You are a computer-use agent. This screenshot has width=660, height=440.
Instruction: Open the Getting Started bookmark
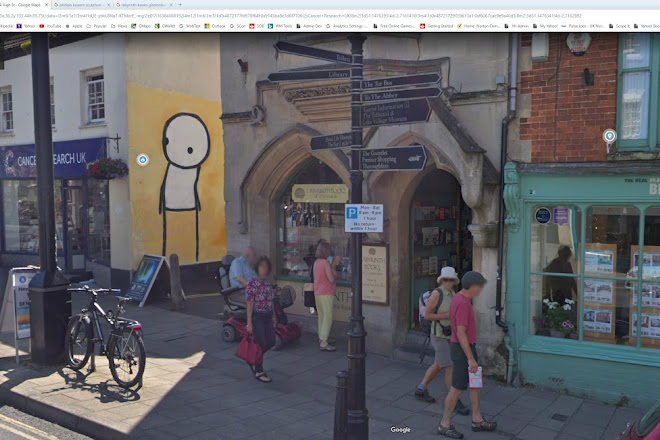(x=437, y=26)
